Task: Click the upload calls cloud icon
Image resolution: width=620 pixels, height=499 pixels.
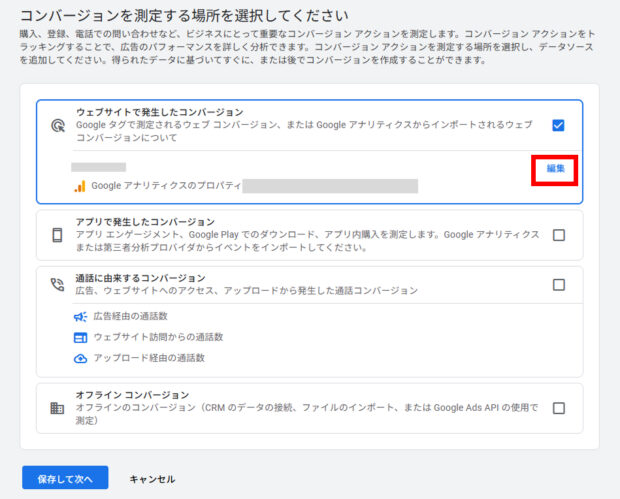Action: click(x=80, y=358)
